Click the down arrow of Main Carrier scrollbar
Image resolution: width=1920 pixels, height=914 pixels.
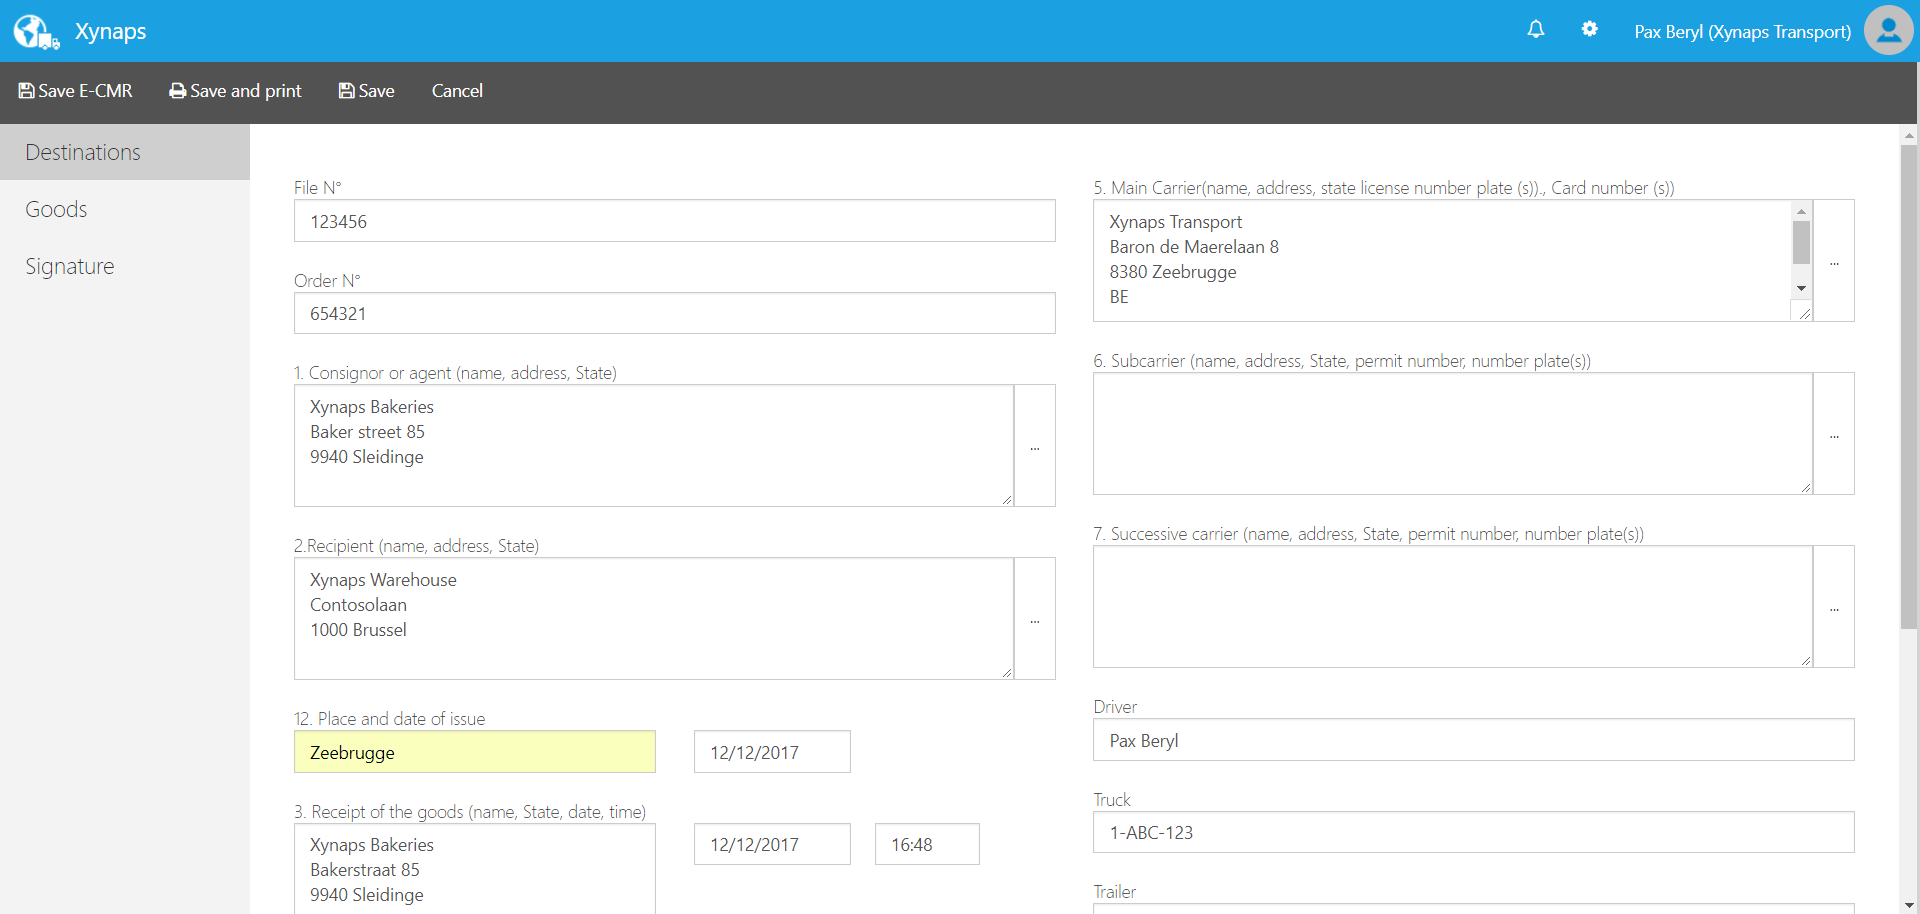coord(1802,288)
